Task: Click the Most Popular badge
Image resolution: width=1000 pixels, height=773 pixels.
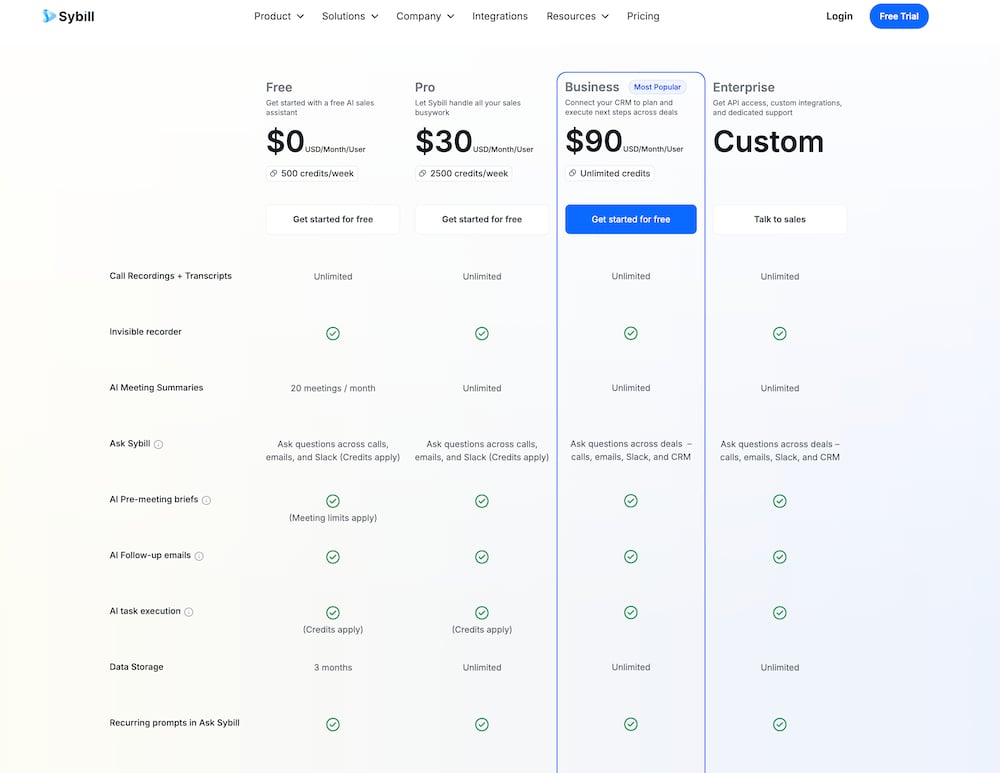Action: [x=657, y=87]
